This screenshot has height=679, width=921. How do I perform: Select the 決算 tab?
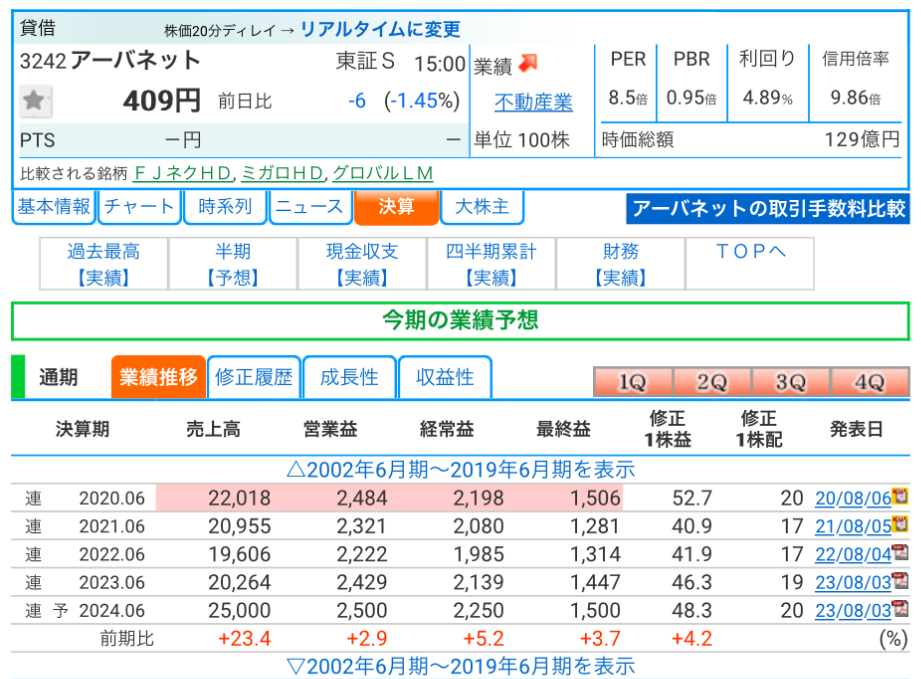click(x=396, y=207)
